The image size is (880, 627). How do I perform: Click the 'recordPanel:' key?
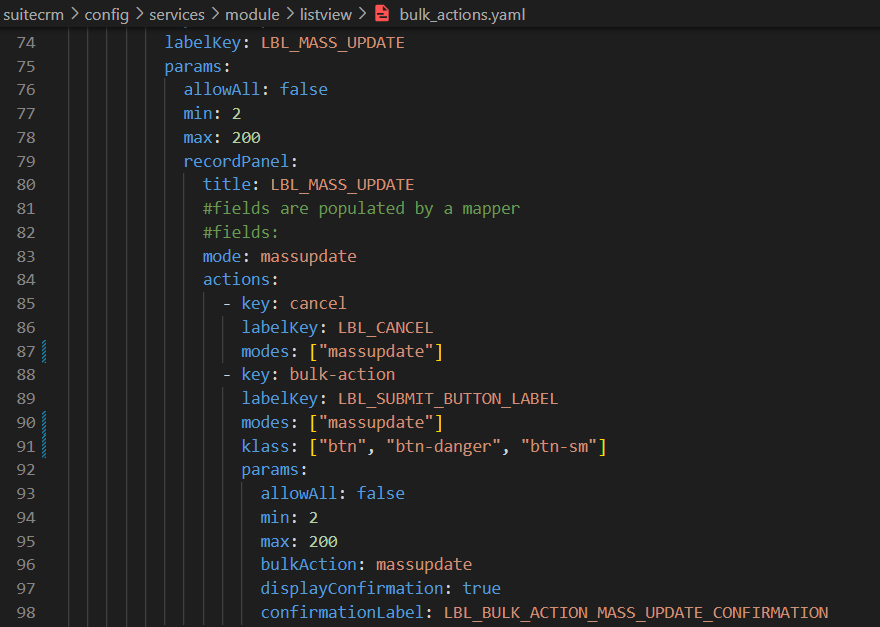click(240, 161)
